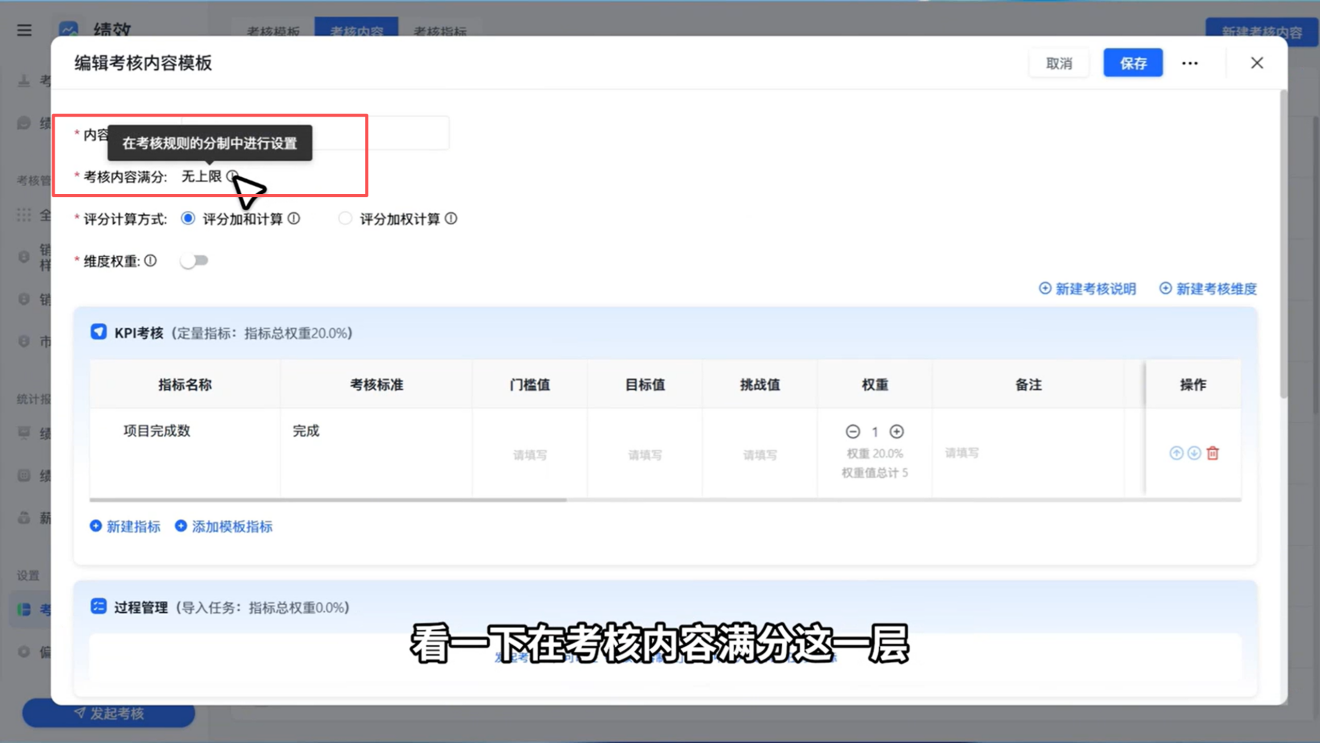1320x743 pixels.
Task: Decrease weight with minus icon
Action: pos(853,432)
